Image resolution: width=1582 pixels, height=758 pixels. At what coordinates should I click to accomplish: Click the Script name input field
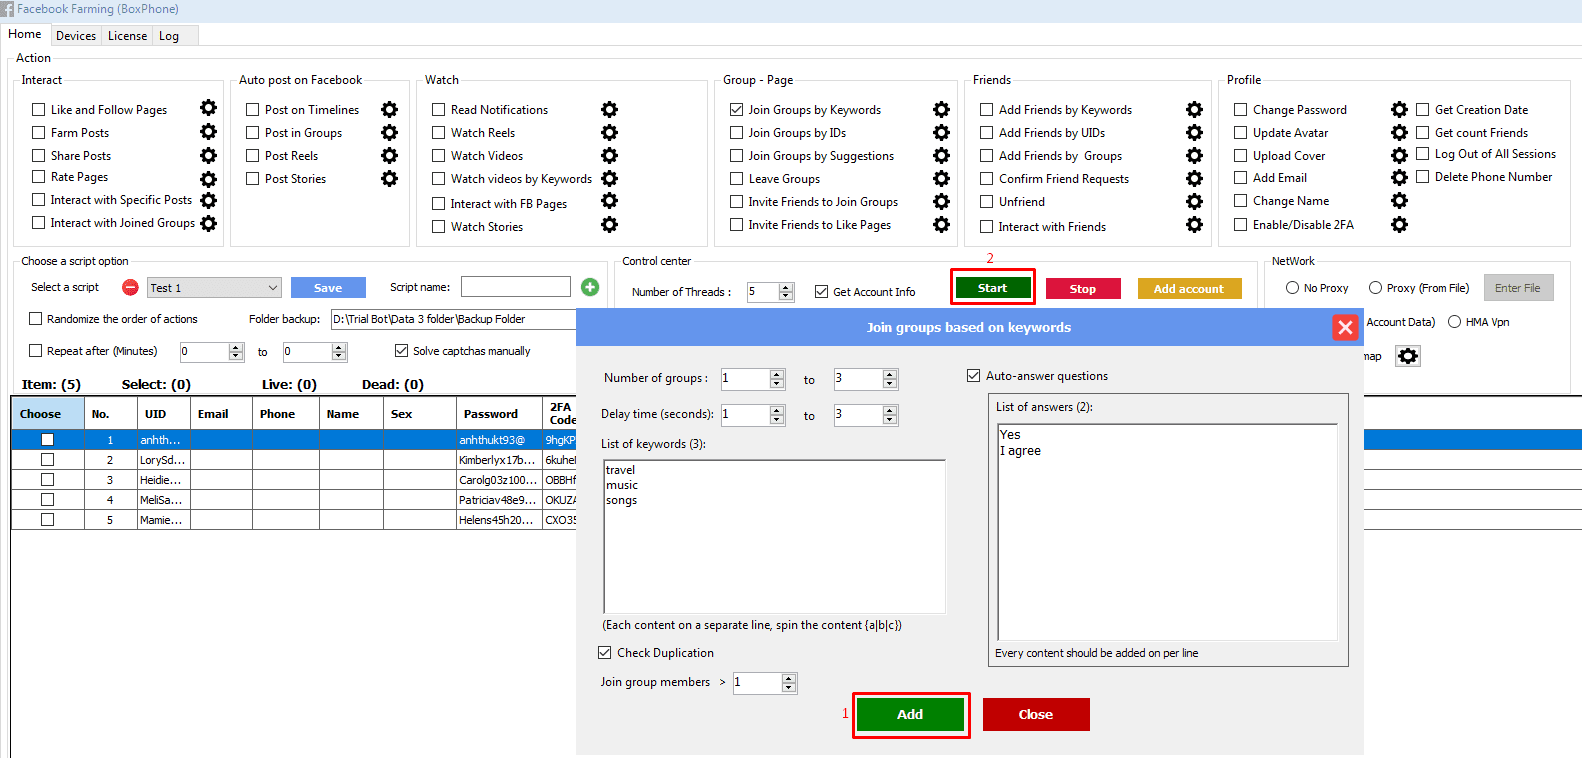pos(516,286)
